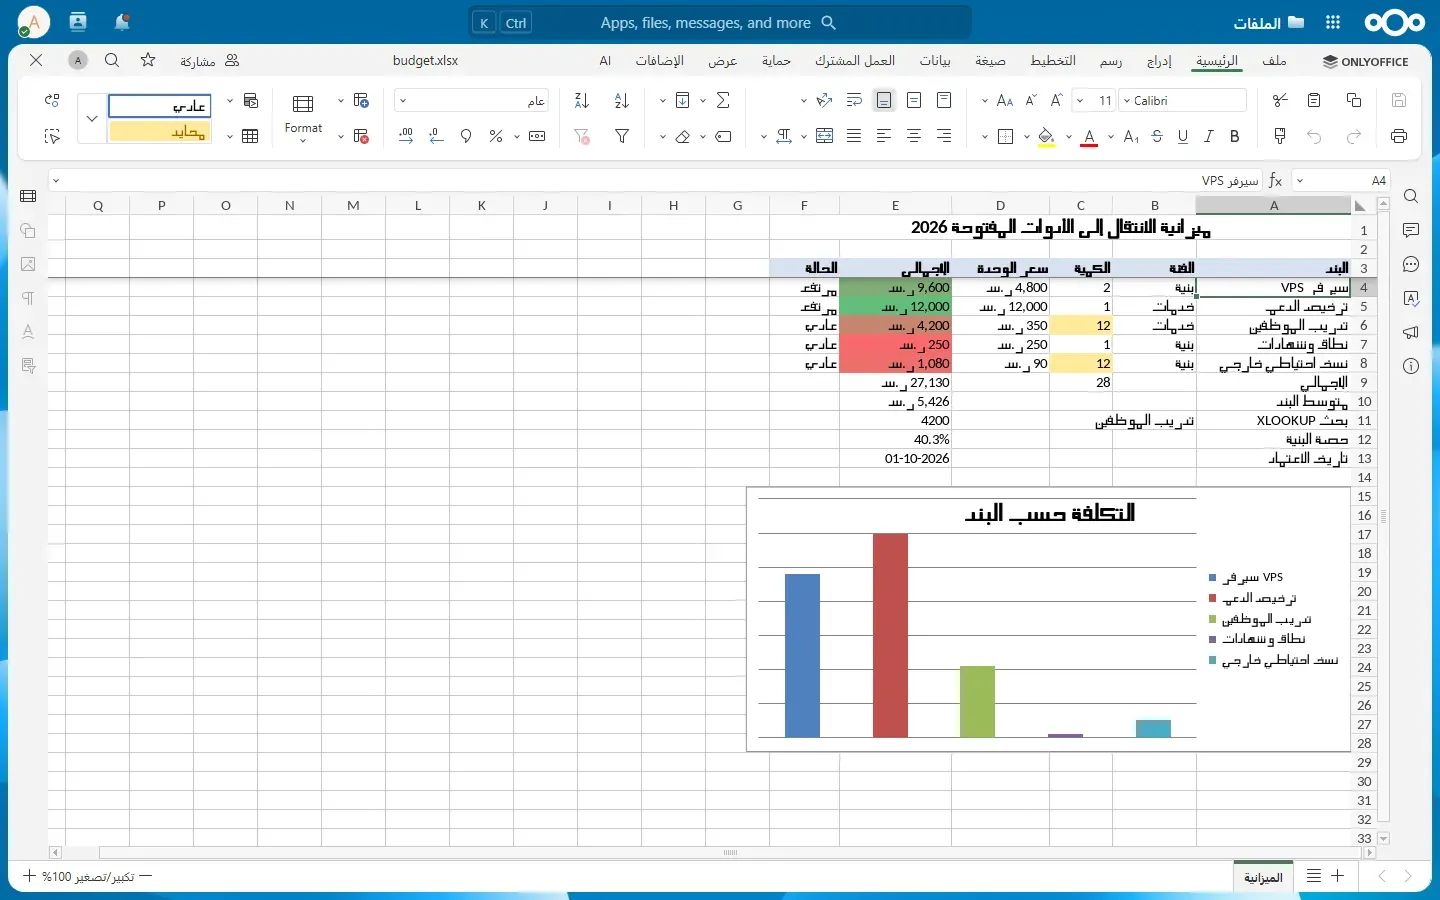1440x900 pixels.
Task: Toggle Bold formatting
Action: click(1235, 136)
